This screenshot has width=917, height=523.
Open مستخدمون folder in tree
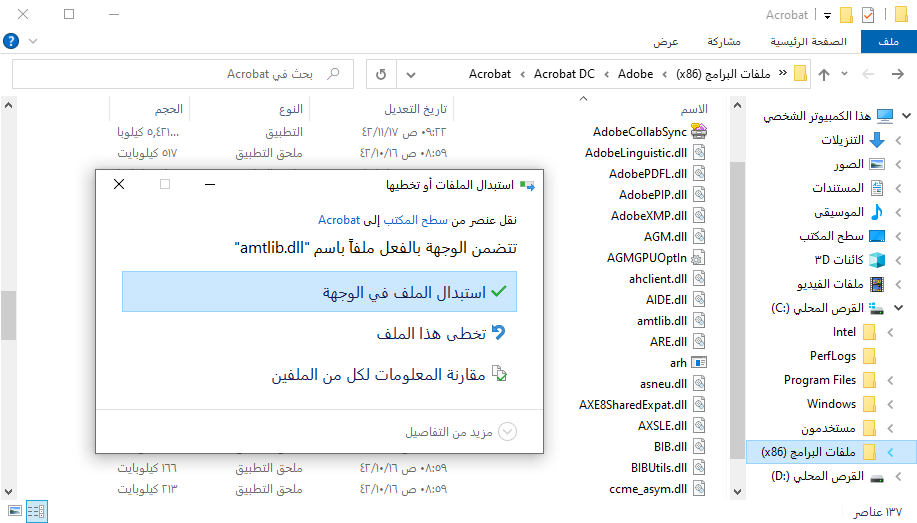(x=828, y=428)
